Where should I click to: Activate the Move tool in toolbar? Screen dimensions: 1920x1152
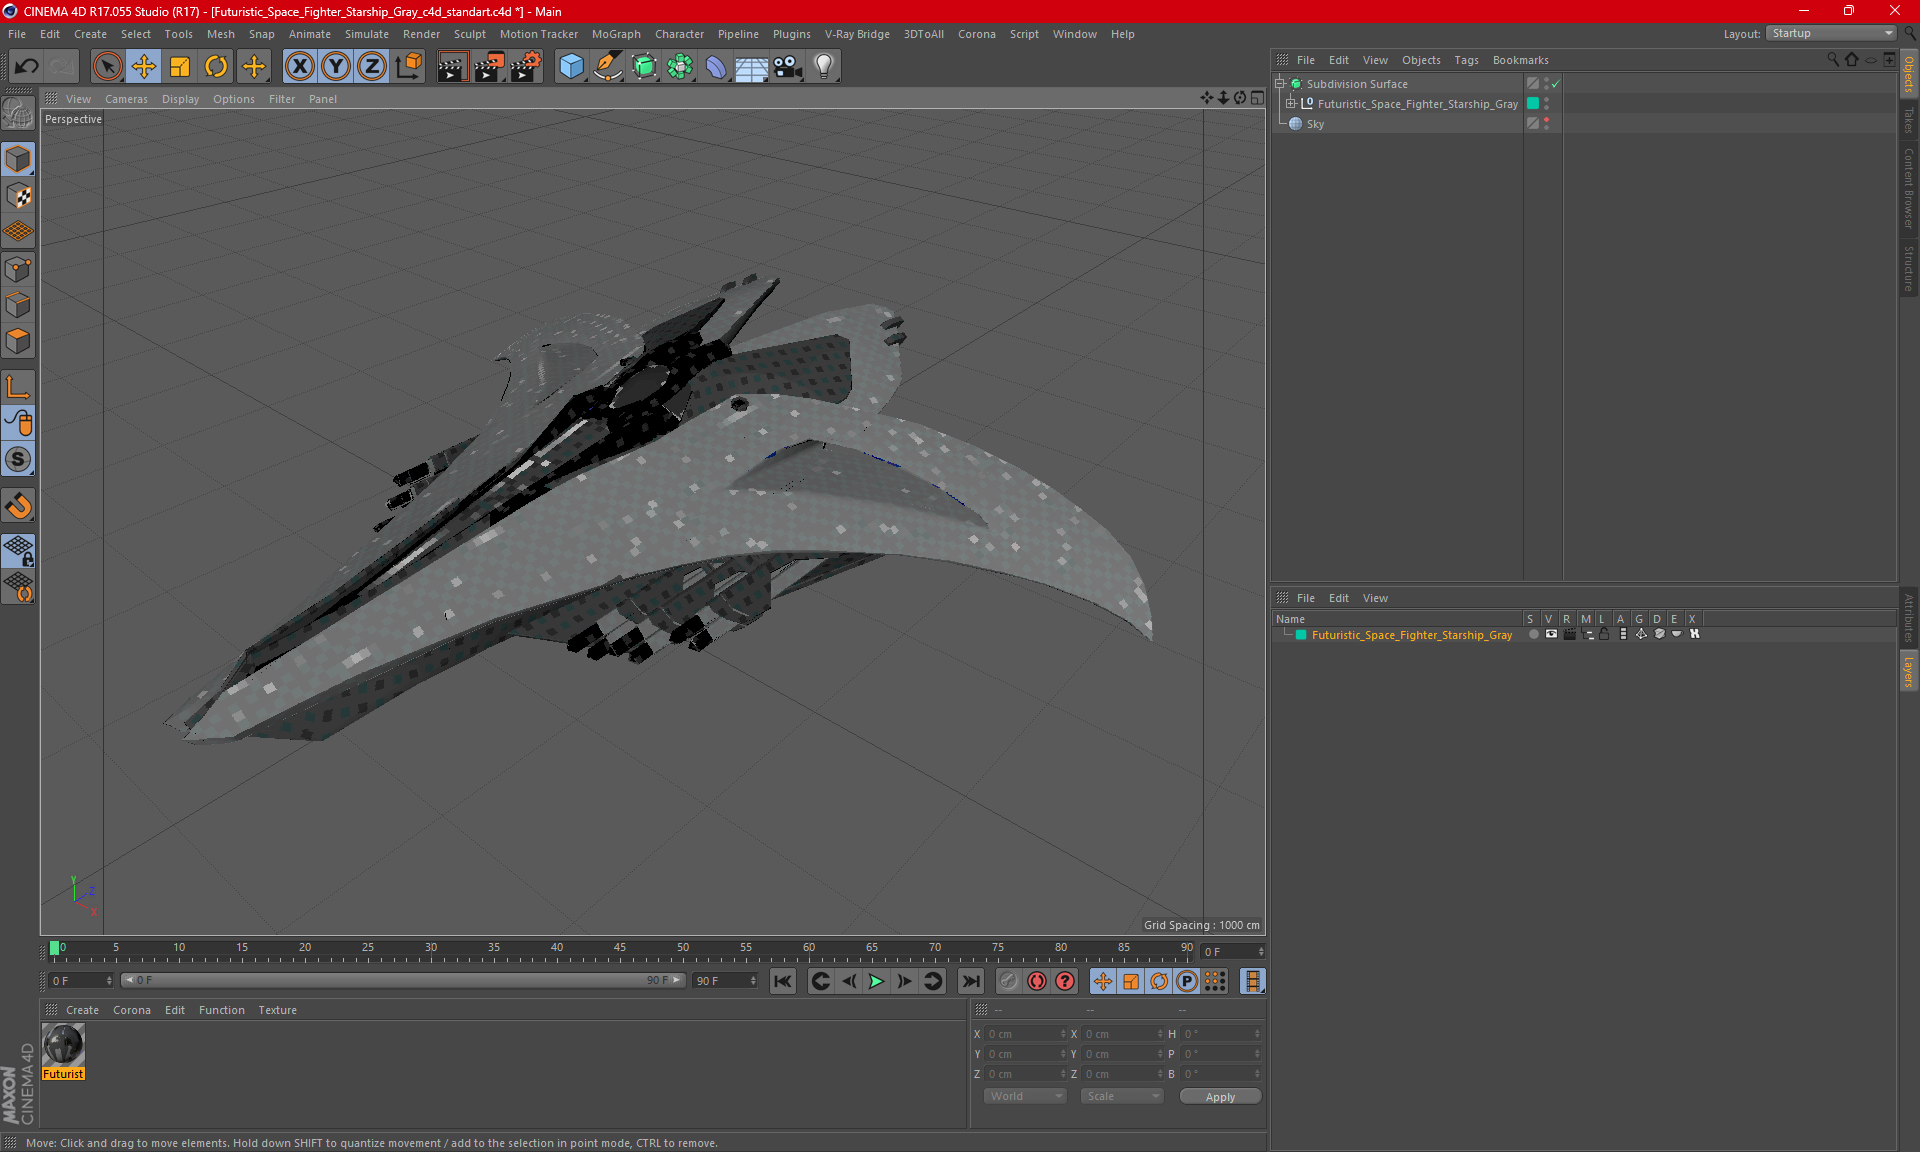[144, 67]
